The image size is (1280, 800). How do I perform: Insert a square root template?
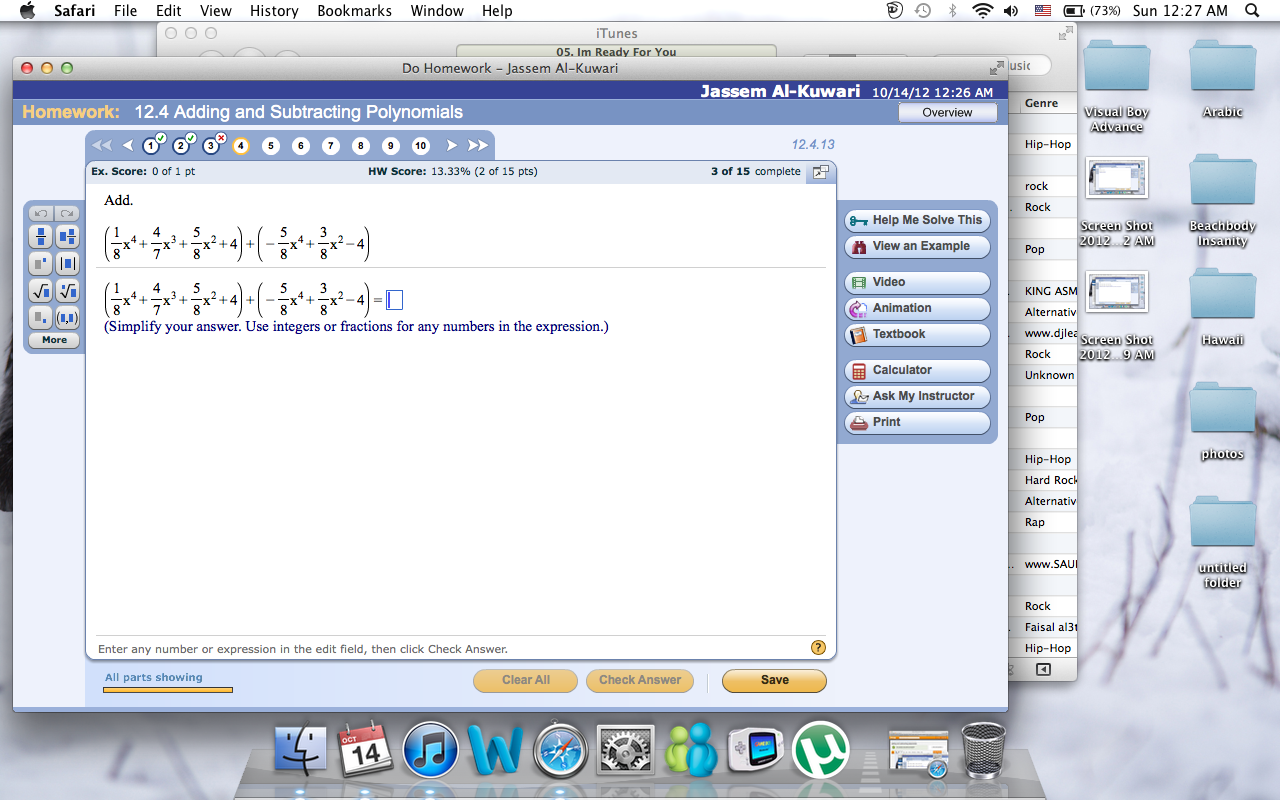[40, 291]
